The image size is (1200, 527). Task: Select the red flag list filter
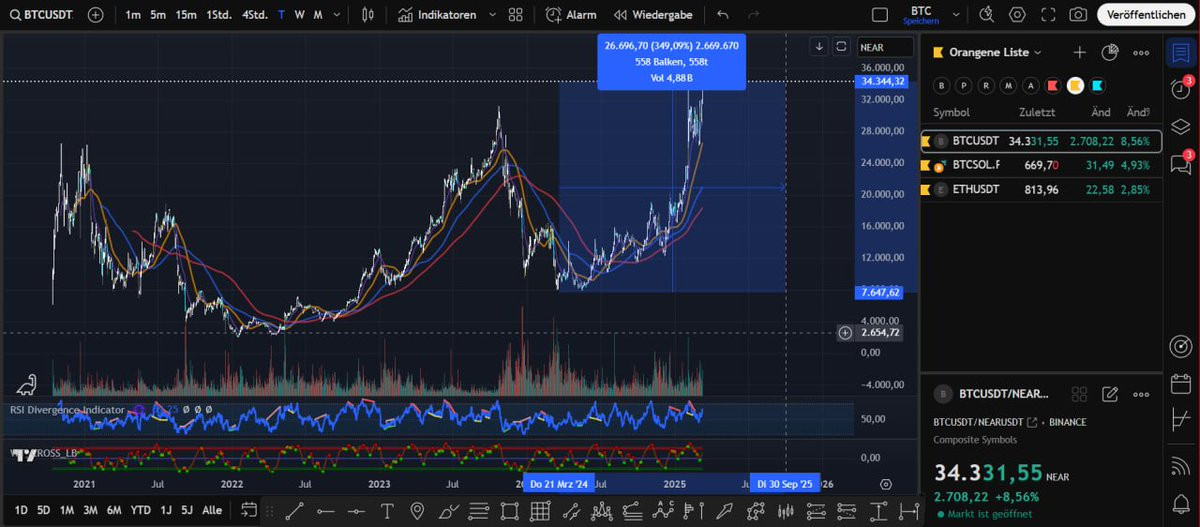(x=1051, y=85)
